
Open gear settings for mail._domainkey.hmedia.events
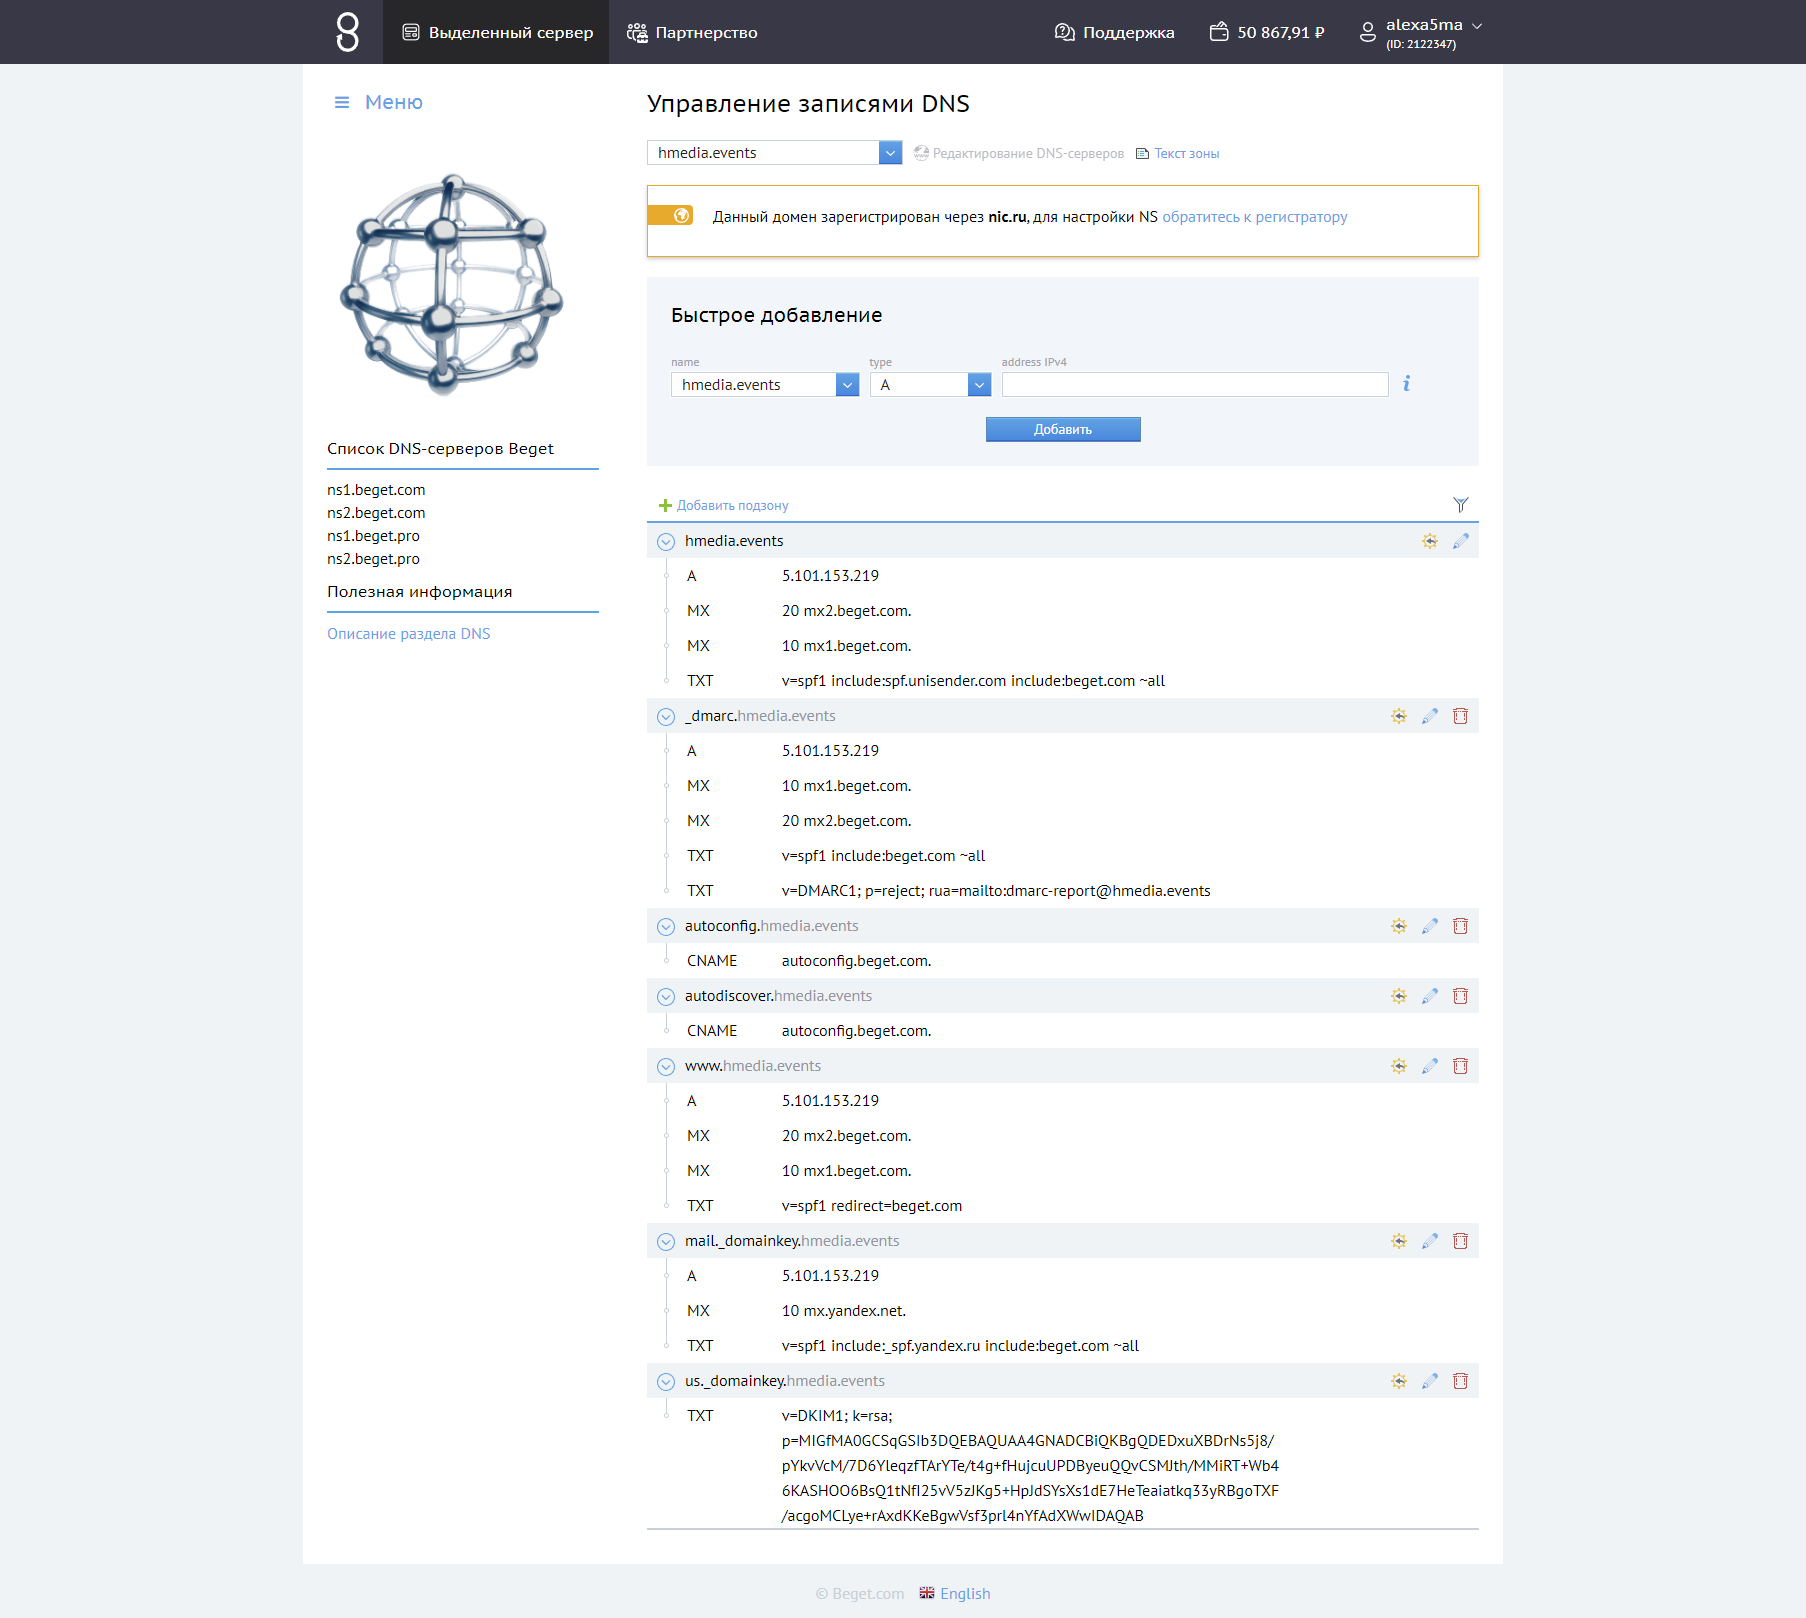click(1398, 1241)
